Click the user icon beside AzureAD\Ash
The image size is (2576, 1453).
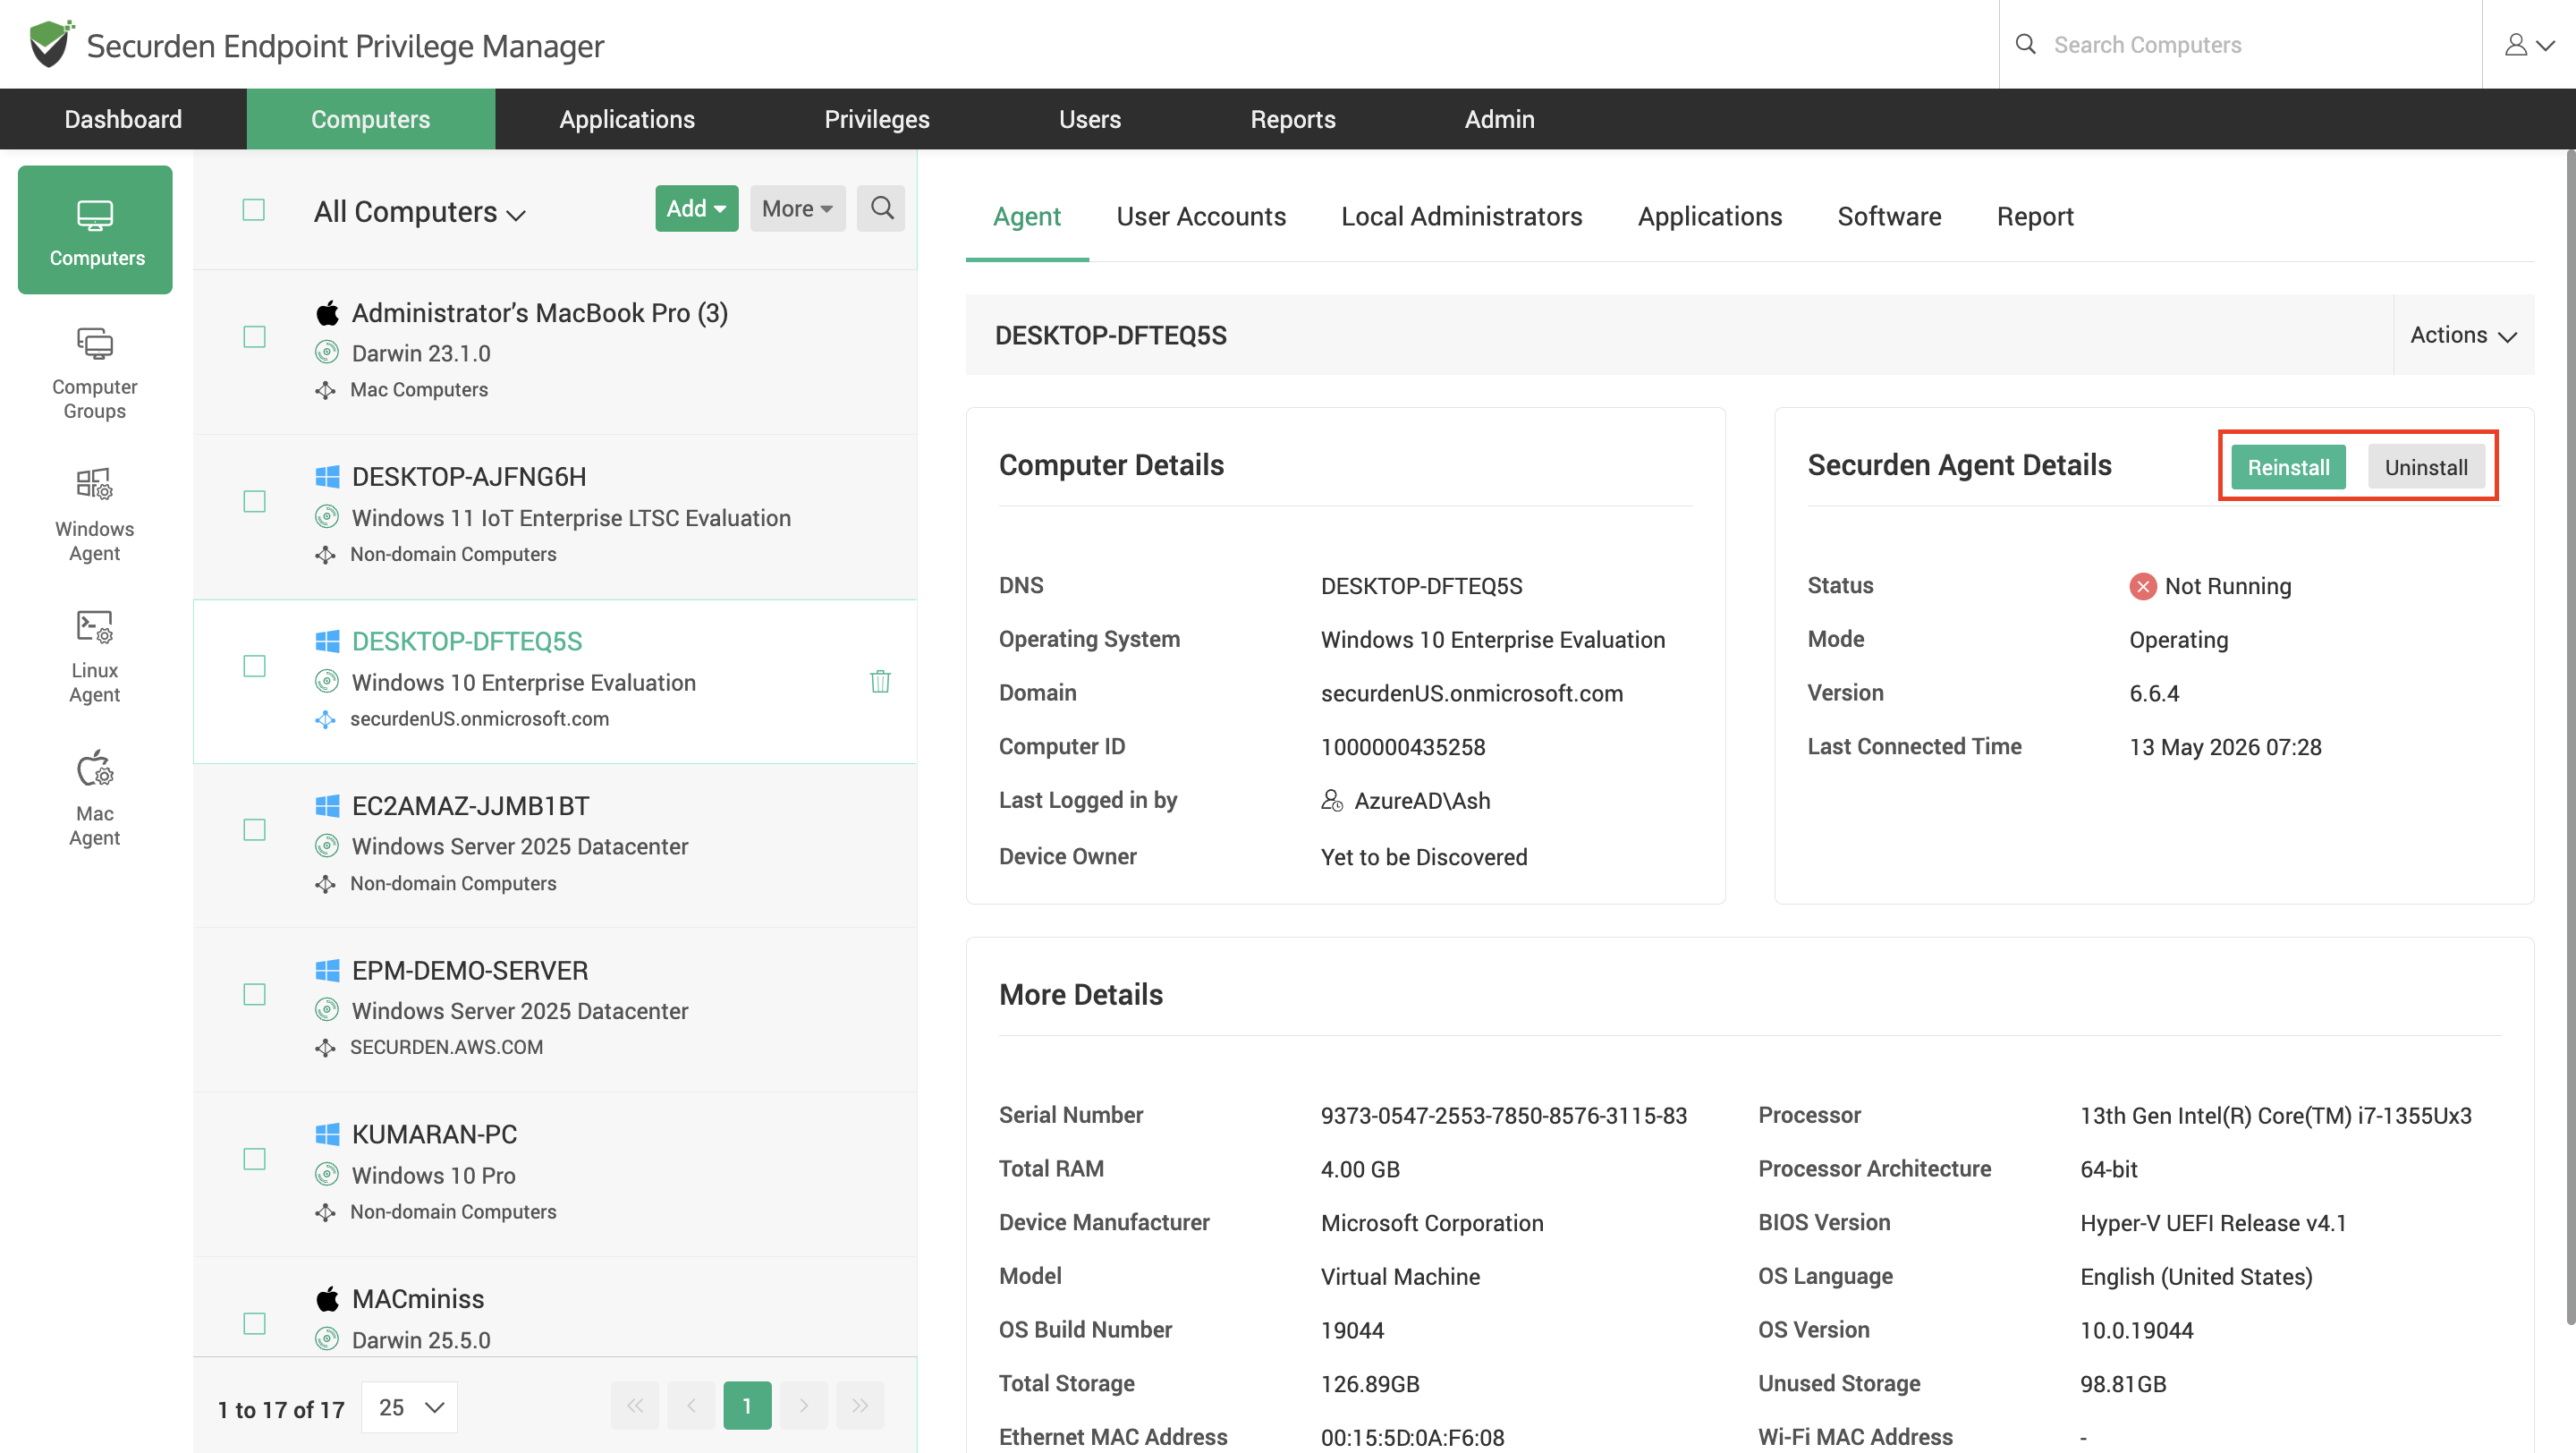click(x=1332, y=800)
